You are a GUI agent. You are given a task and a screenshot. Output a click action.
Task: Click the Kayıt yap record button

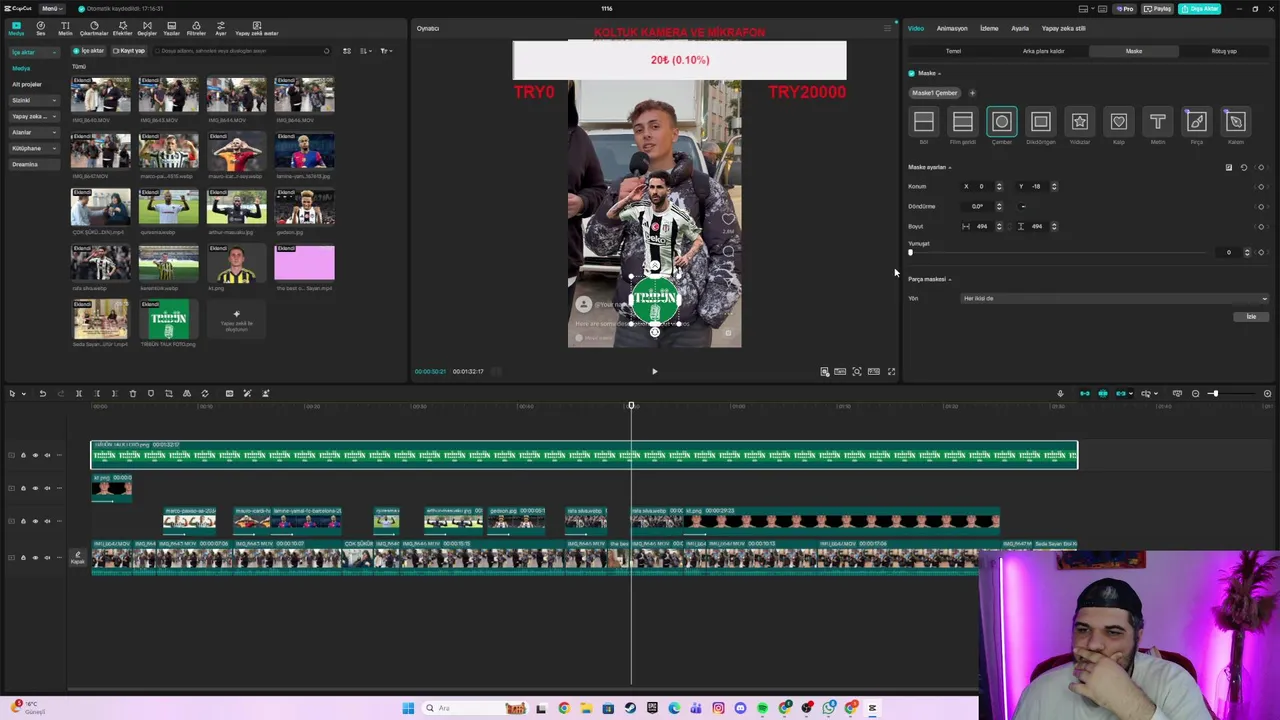point(129,51)
